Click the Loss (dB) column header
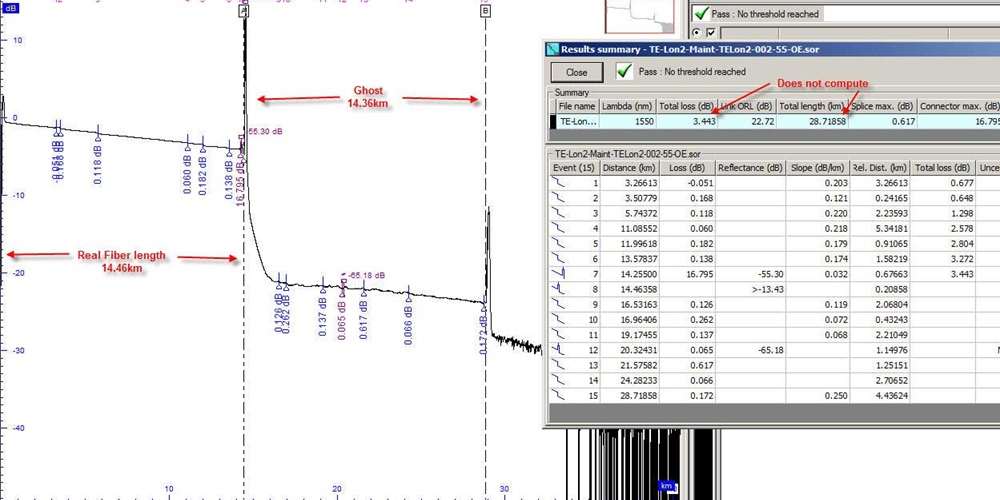Screen dimensions: 1000x500 pyautogui.click(x=688, y=168)
